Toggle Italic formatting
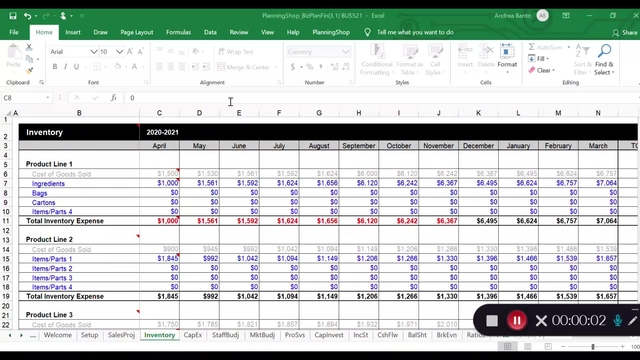Screen dimensions: 640x360 [65, 67]
